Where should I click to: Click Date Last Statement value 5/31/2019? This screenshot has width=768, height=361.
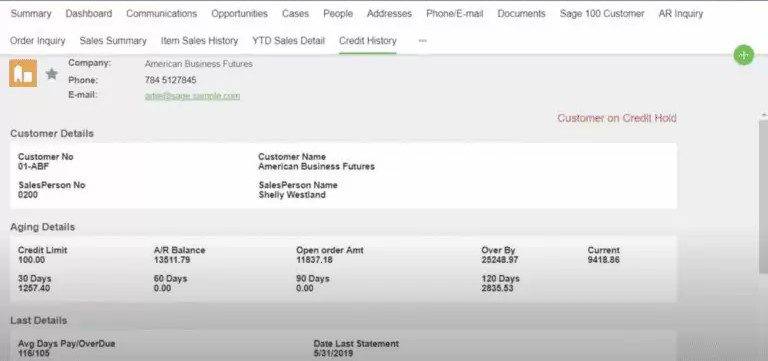point(334,354)
